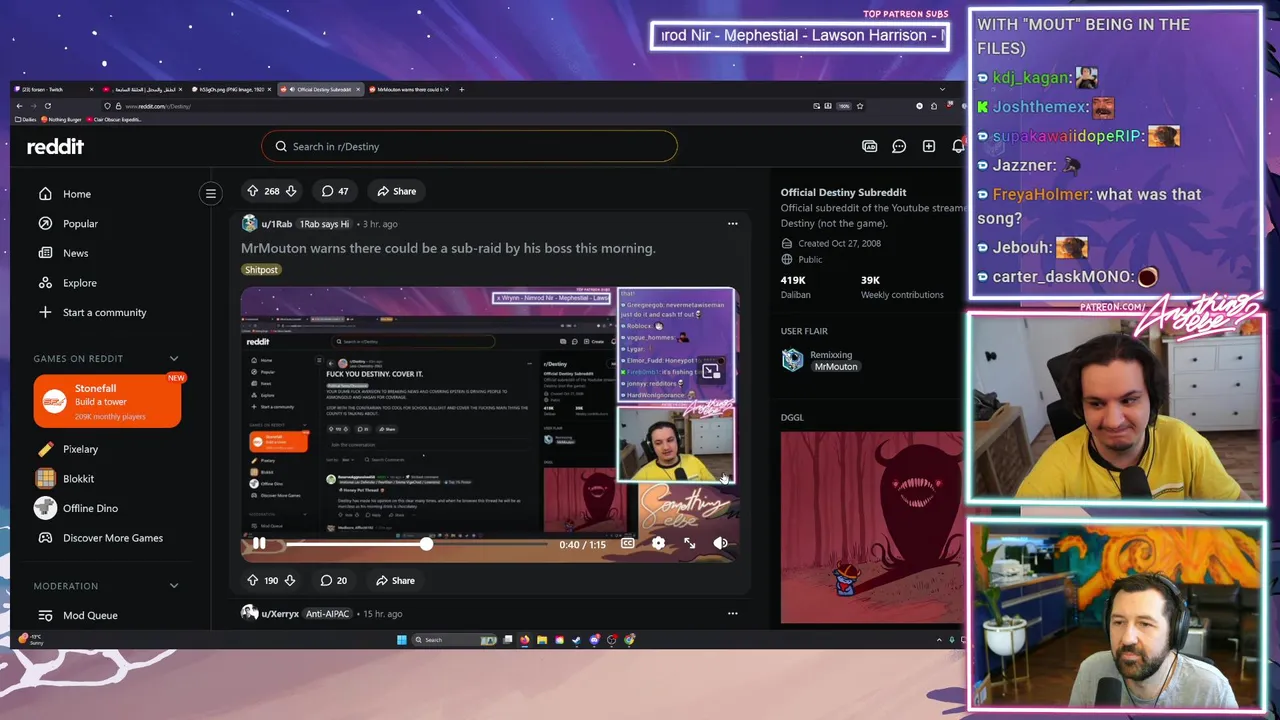Switch to the MrMouton warns tab
Viewport: 1280px width, 720px height.
[x=407, y=89]
